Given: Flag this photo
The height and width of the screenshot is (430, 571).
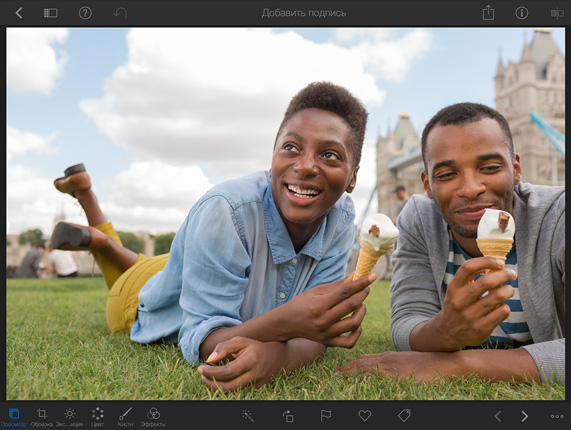Looking at the screenshot, I should (x=326, y=416).
